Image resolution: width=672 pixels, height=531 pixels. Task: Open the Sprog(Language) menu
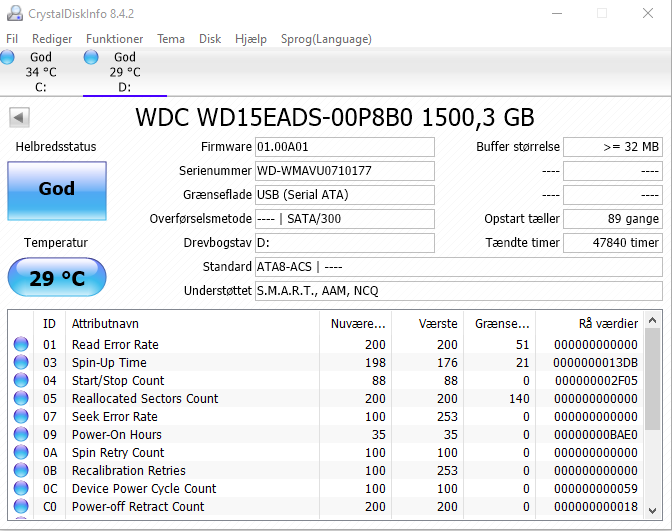pyautogui.click(x=326, y=39)
